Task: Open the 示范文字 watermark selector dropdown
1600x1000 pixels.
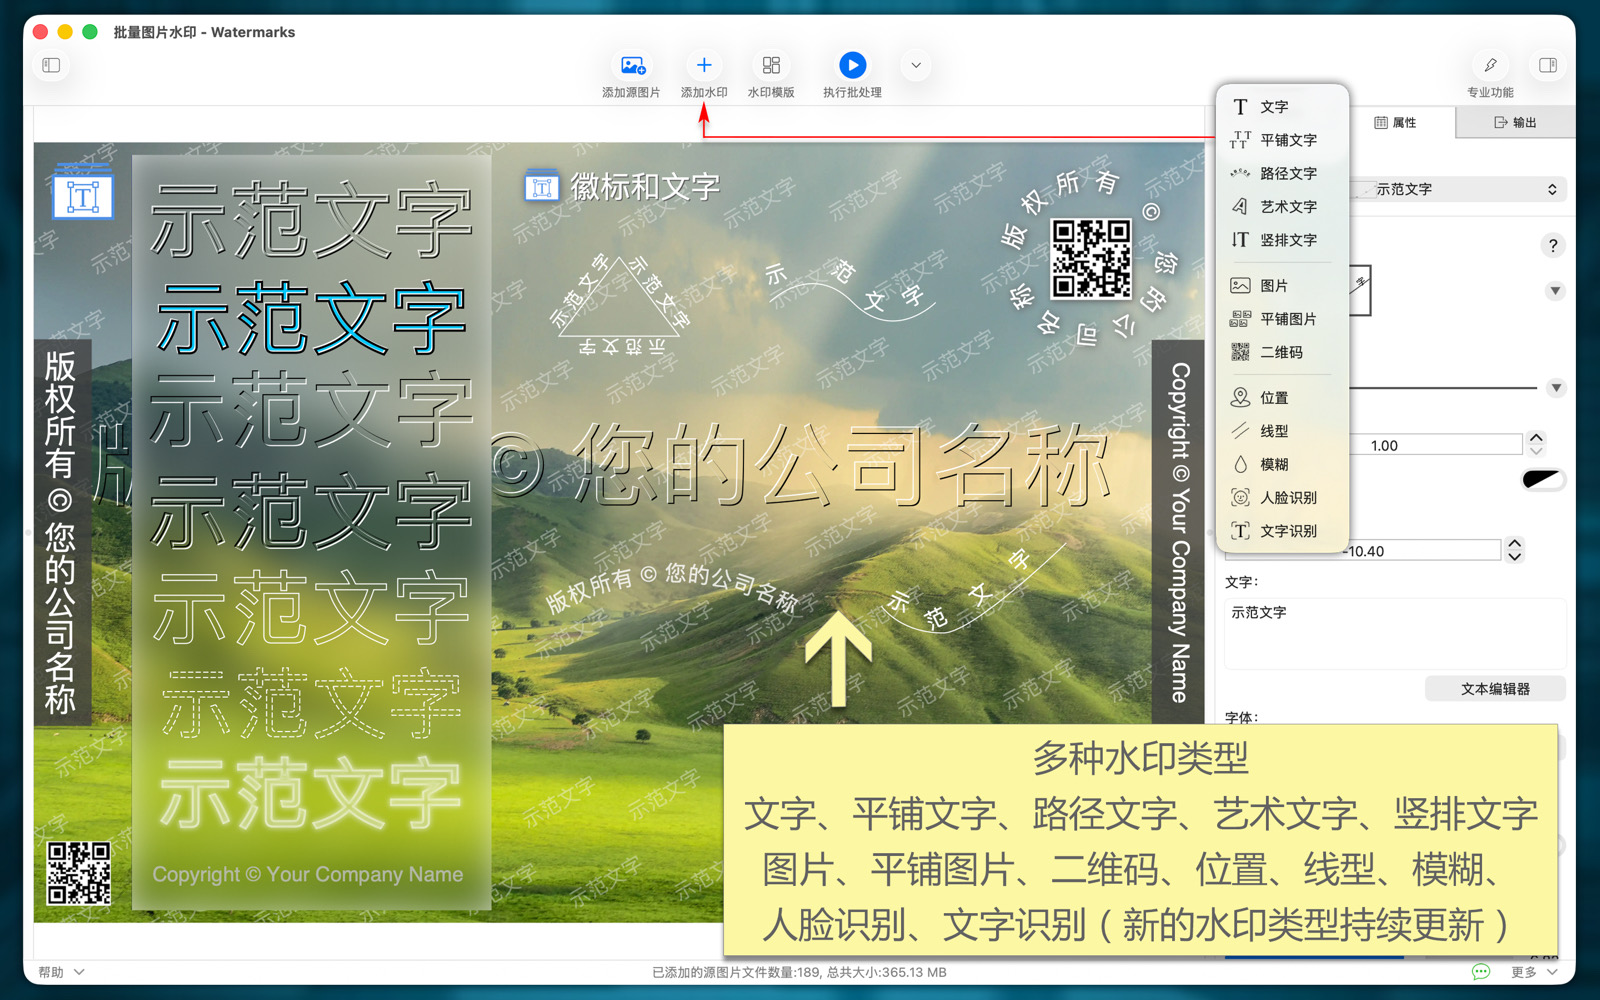Action: (x=1460, y=189)
